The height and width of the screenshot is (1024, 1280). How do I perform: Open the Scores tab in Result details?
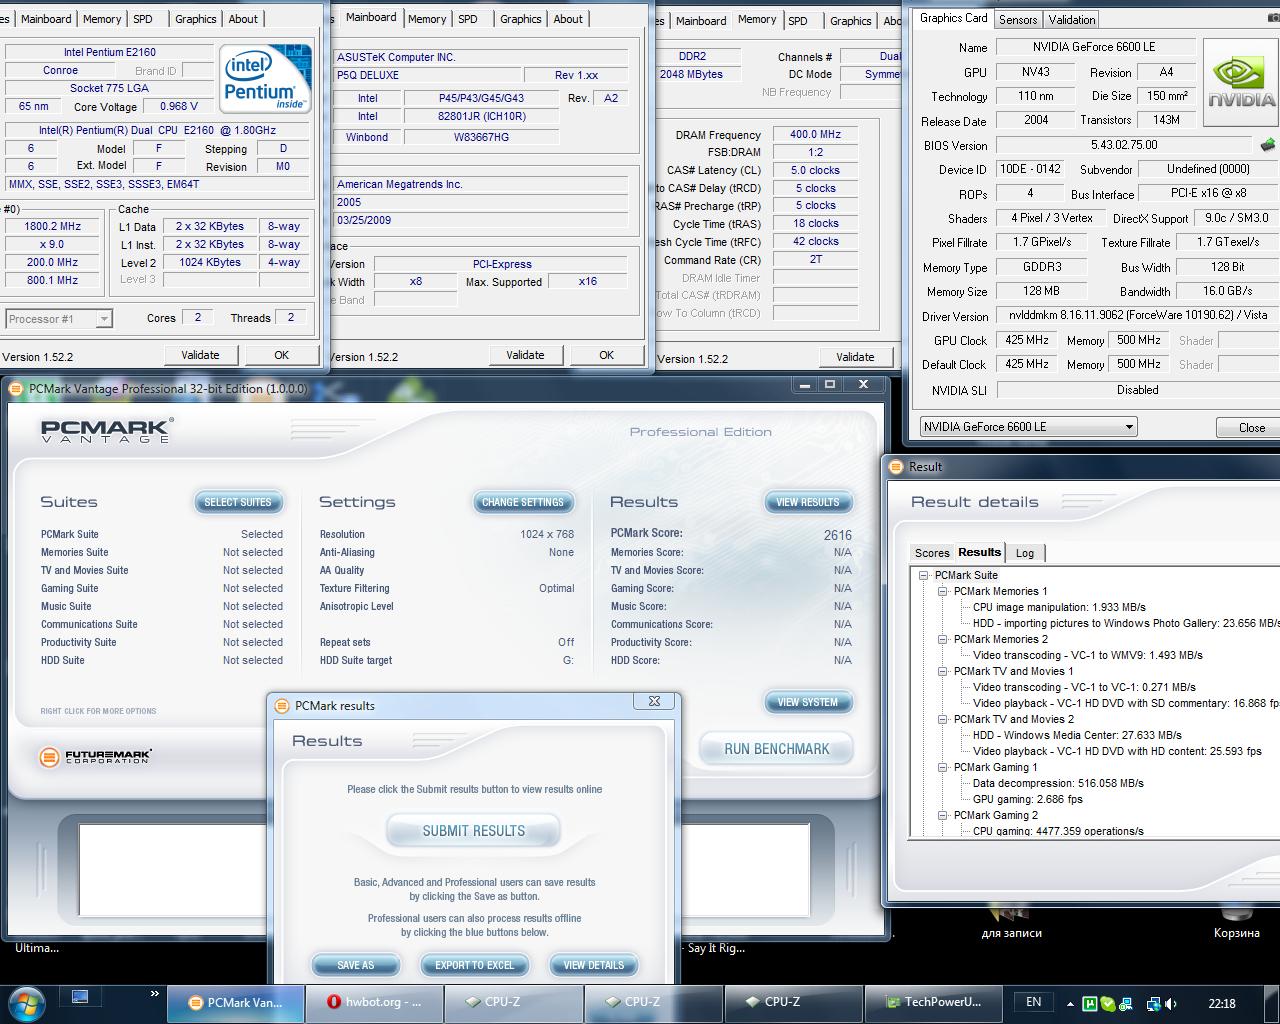click(932, 553)
